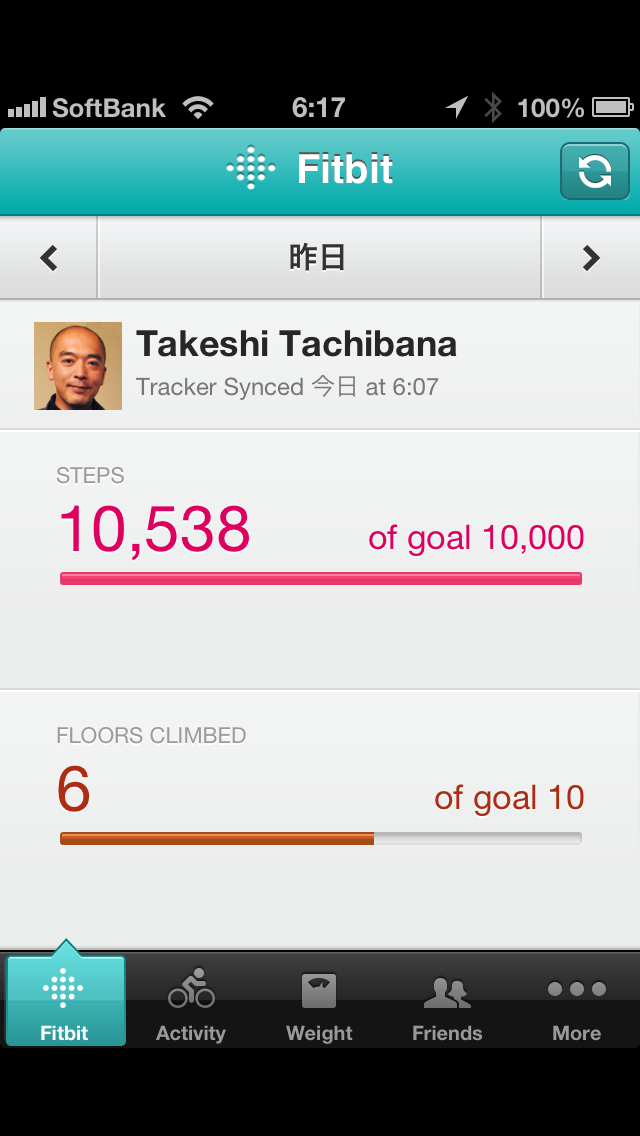640x1136 pixels.
Task: Tap the floors goal 10 text
Action: 509,798
